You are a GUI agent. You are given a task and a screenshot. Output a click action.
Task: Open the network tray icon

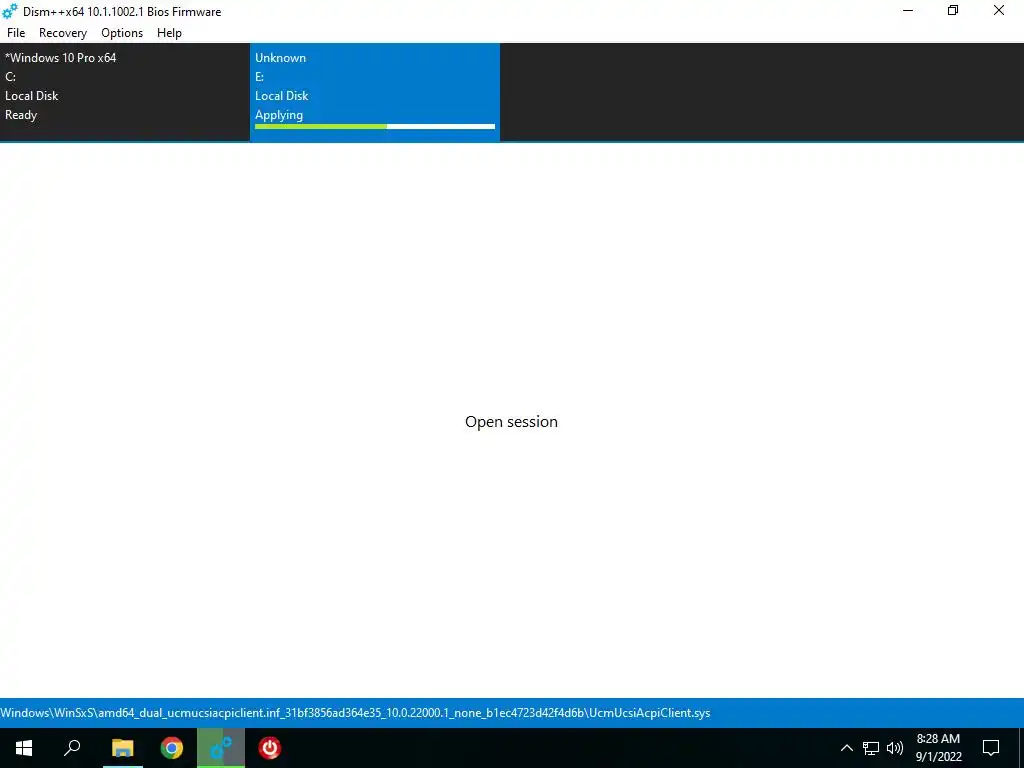[x=871, y=748]
